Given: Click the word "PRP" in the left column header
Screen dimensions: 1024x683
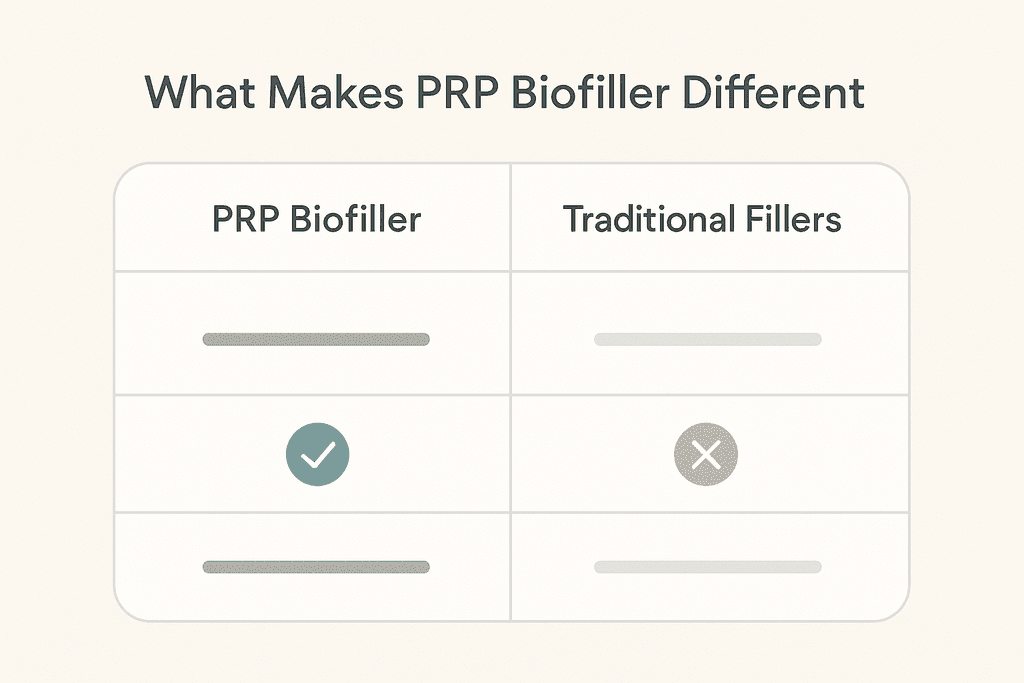Looking at the screenshot, I should (x=247, y=218).
